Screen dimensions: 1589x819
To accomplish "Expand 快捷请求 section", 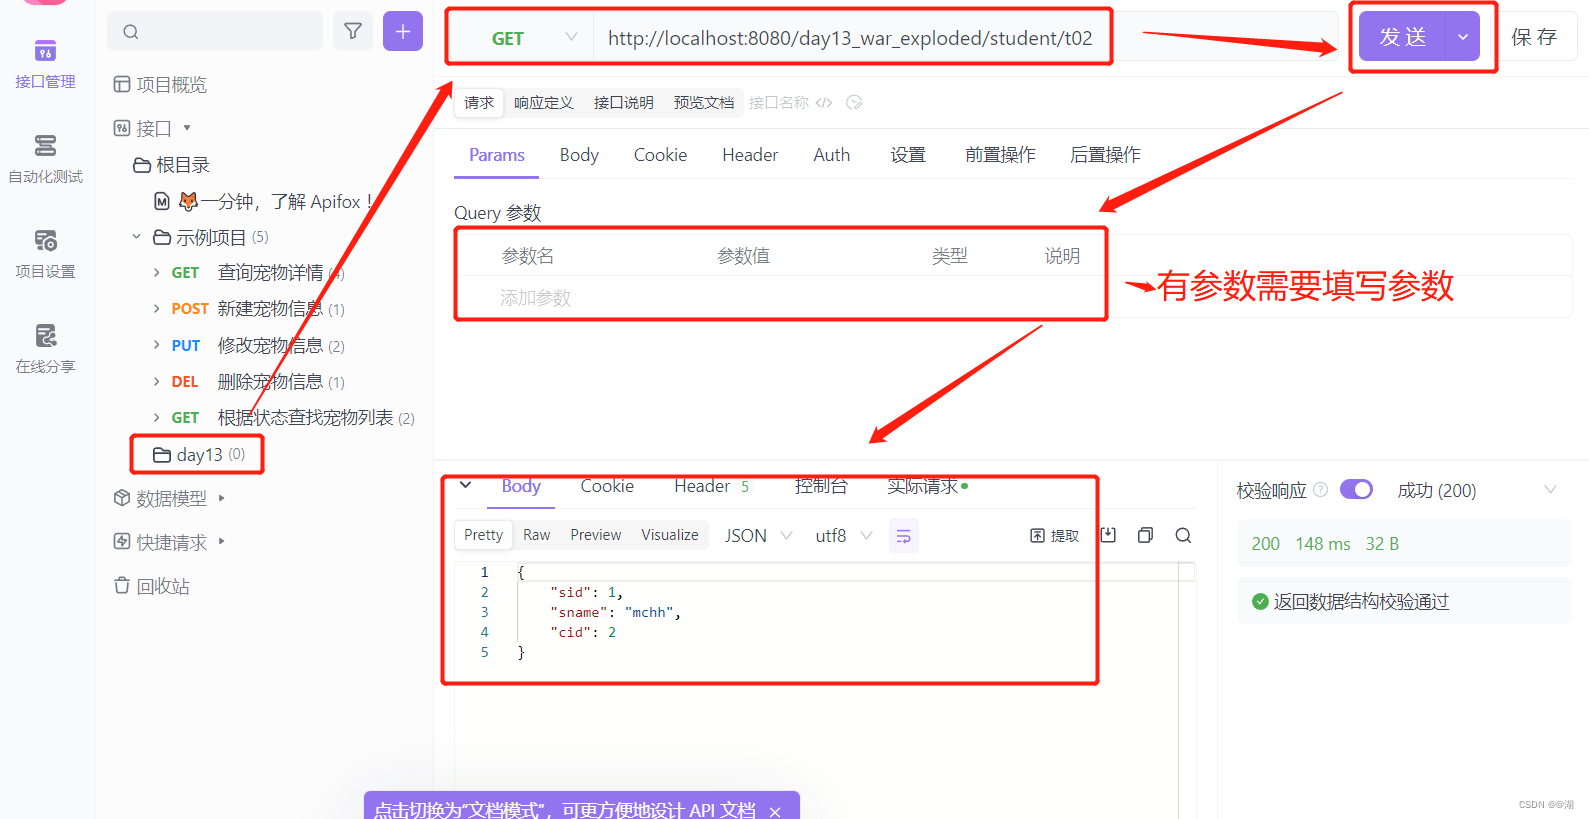I will [x=221, y=541].
